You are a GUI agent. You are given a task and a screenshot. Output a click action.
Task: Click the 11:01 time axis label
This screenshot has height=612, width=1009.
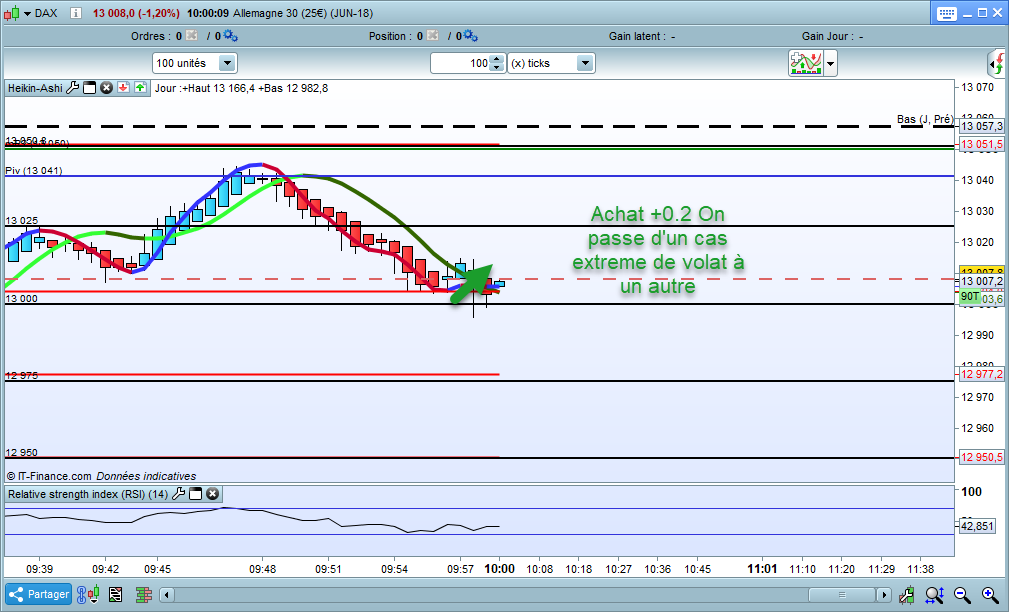[x=762, y=569]
